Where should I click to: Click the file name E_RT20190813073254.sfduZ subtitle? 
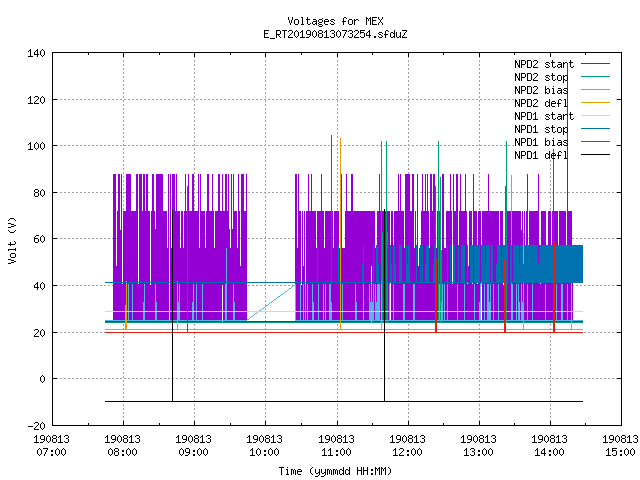(x=335, y=34)
